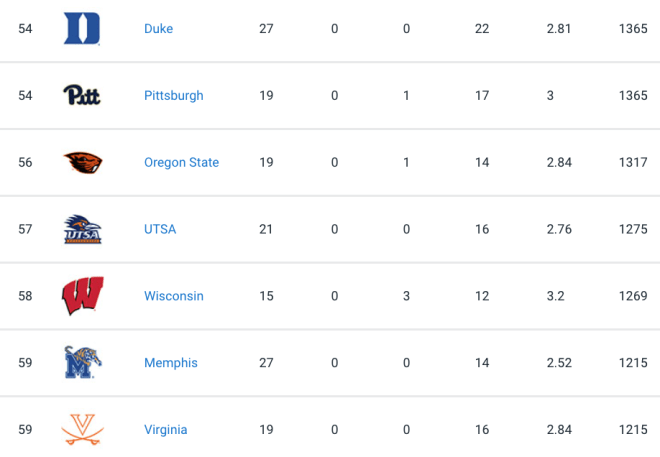Click the Pitt script logo
The width and height of the screenshot is (660, 457).
82,95
